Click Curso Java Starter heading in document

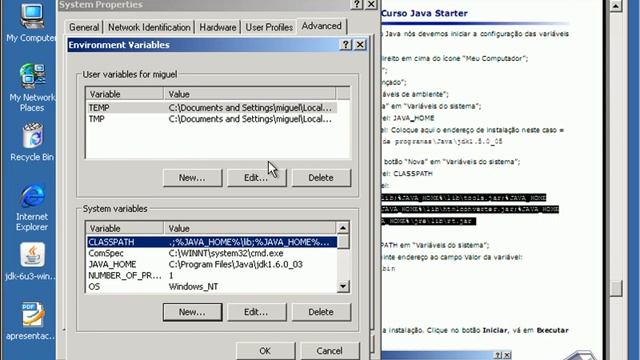424,13
